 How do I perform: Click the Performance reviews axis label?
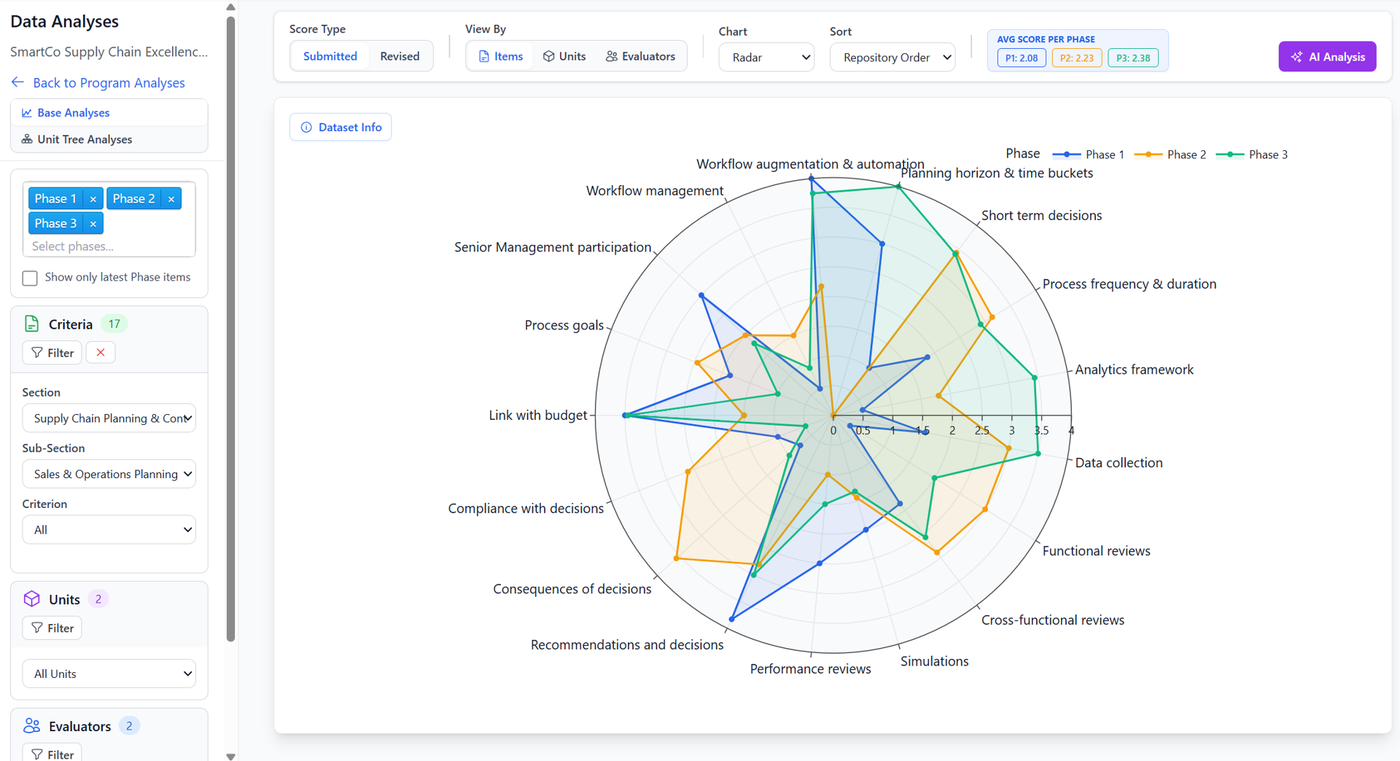(810, 669)
